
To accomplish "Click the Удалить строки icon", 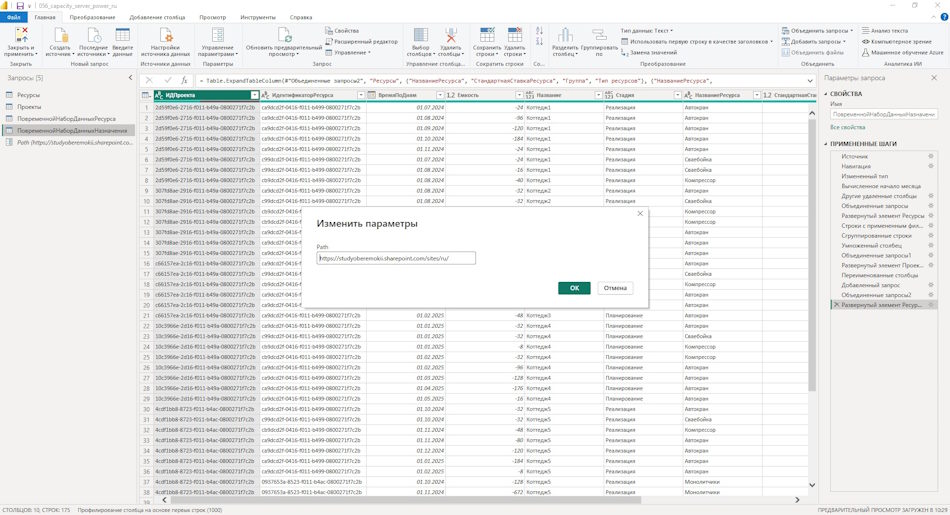I will (514, 35).
